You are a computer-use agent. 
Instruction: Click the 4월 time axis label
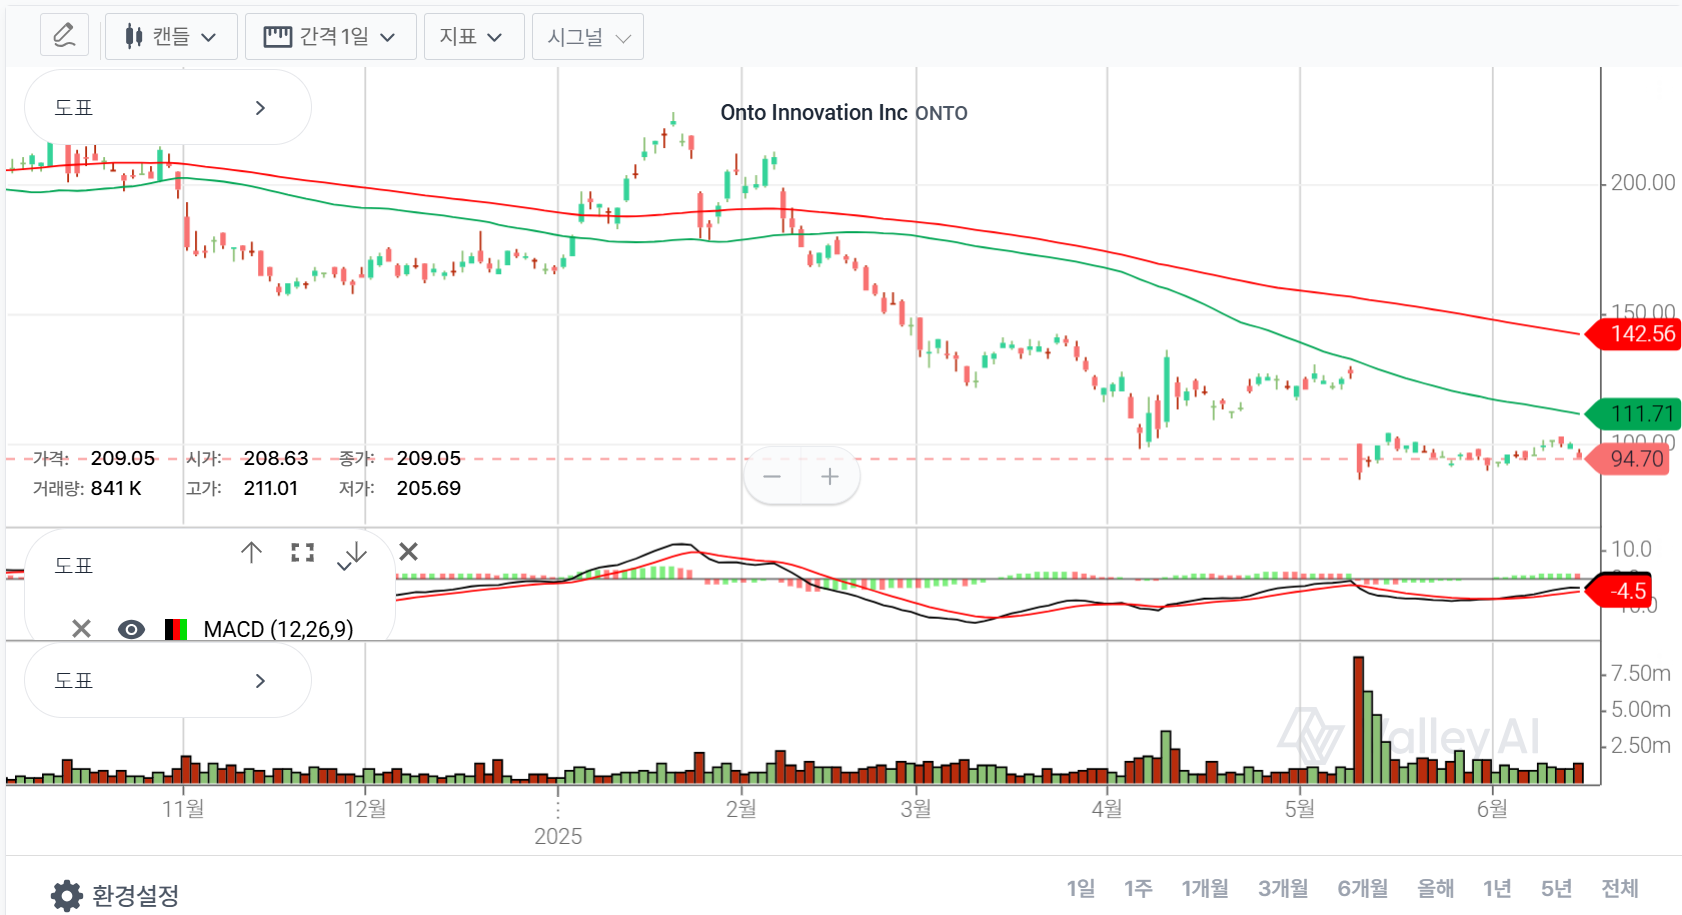[1107, 808]
